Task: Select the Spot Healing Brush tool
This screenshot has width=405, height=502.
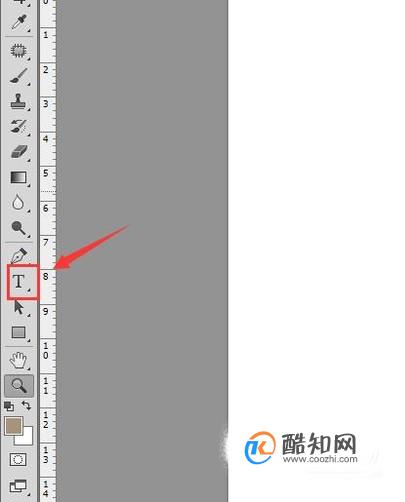Action: [x=19, y=50]
